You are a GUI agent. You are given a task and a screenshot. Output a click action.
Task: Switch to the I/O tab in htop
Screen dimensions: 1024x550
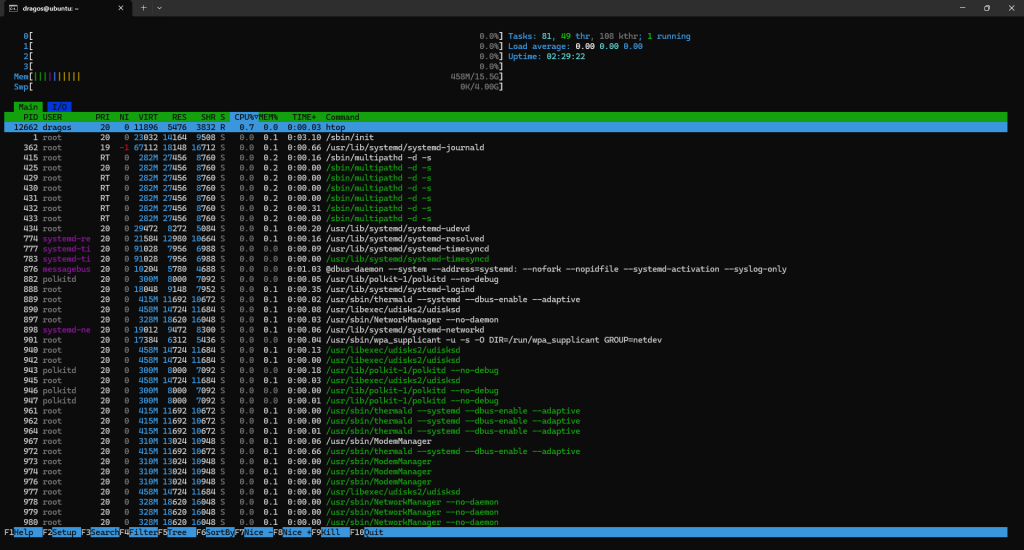pos(59,106)
